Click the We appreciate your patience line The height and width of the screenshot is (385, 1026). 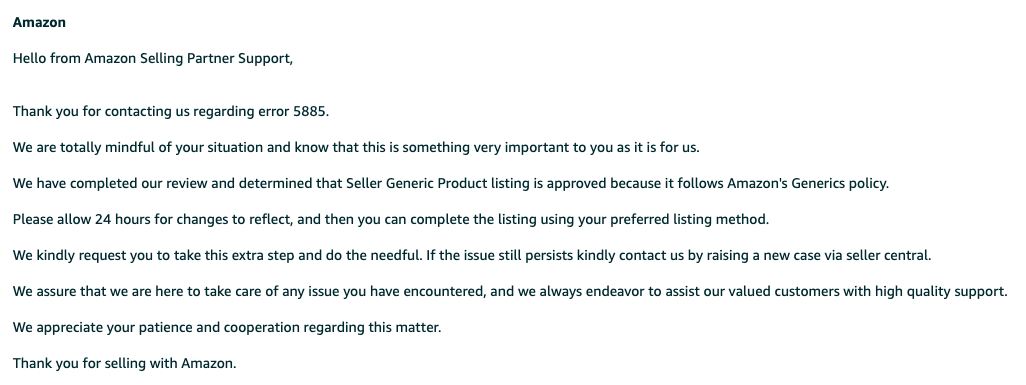pos(227,327)
